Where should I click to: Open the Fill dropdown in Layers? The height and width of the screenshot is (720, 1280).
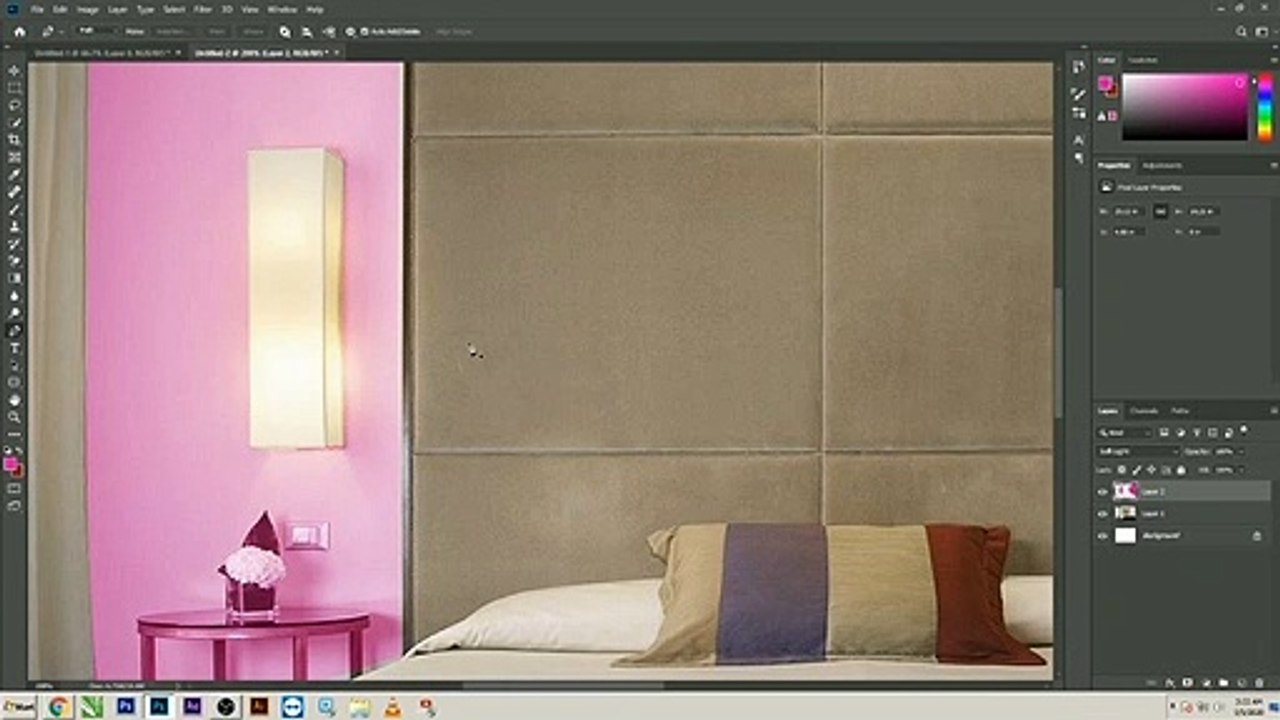click(1241, 470)
